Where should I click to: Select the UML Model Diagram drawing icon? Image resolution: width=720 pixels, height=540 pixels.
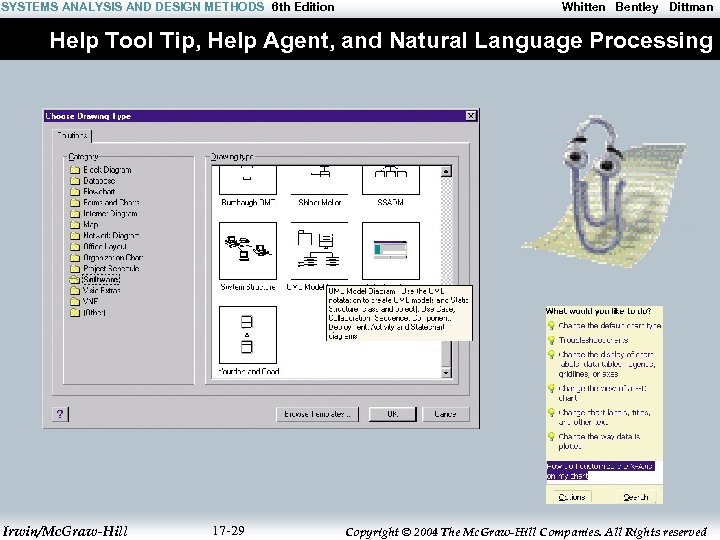click(x=320, y=251)
